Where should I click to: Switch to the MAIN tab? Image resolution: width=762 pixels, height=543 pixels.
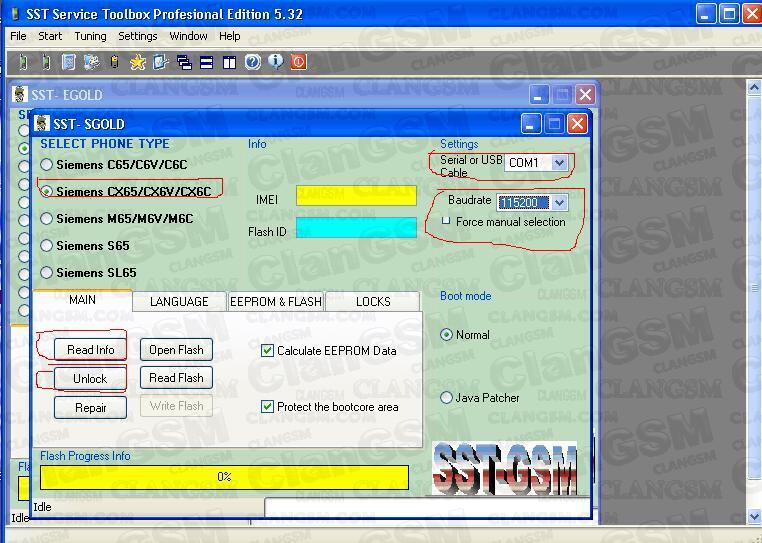(x=83, y=300)
